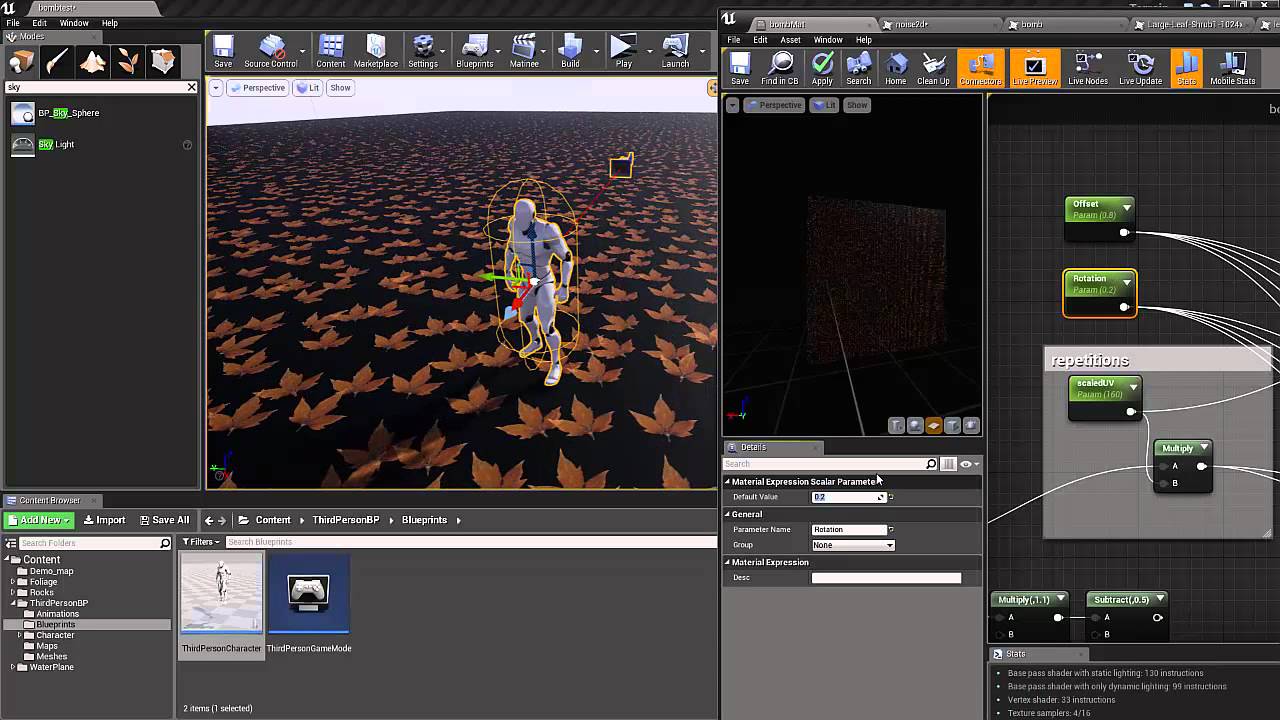The width and height of the screenshot is (1280, 720).
Task: Click Save All in Content Browser
Action: [164, 520]
